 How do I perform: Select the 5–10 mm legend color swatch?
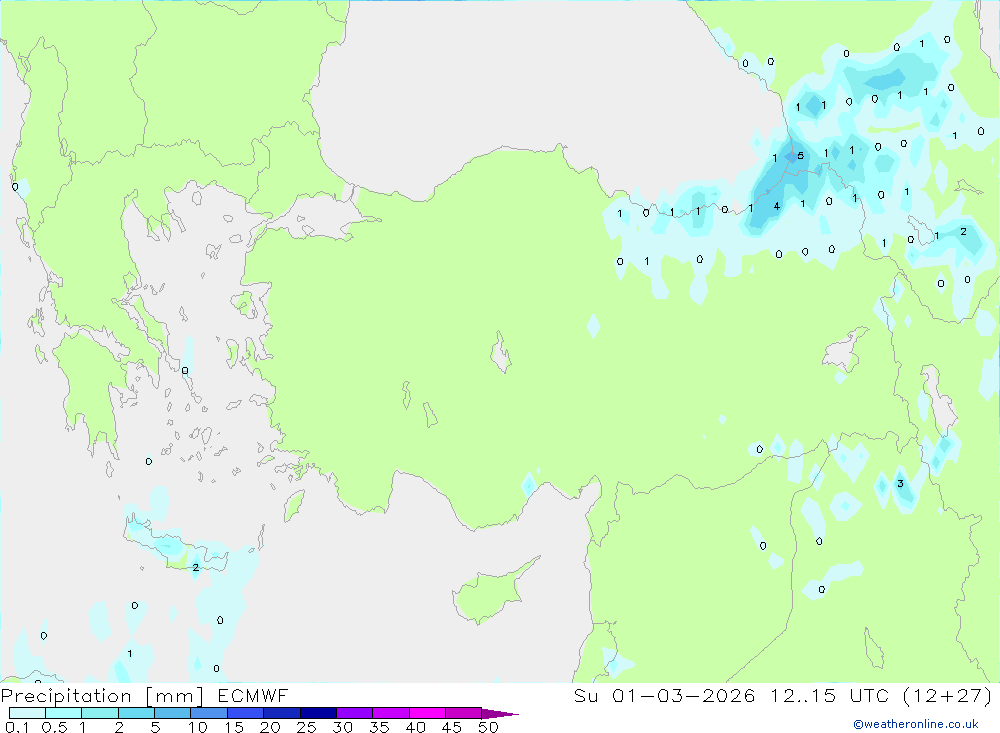coord(173,713)
